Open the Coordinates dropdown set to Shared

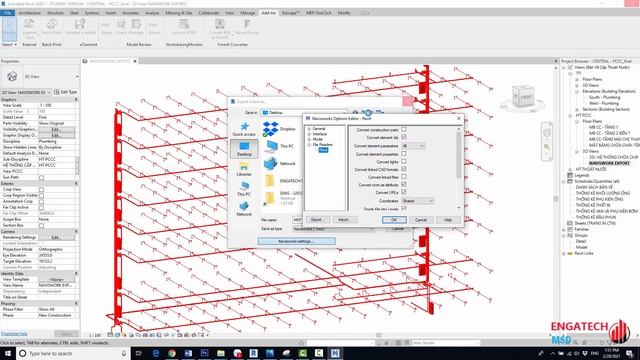(x=418, y=201)
